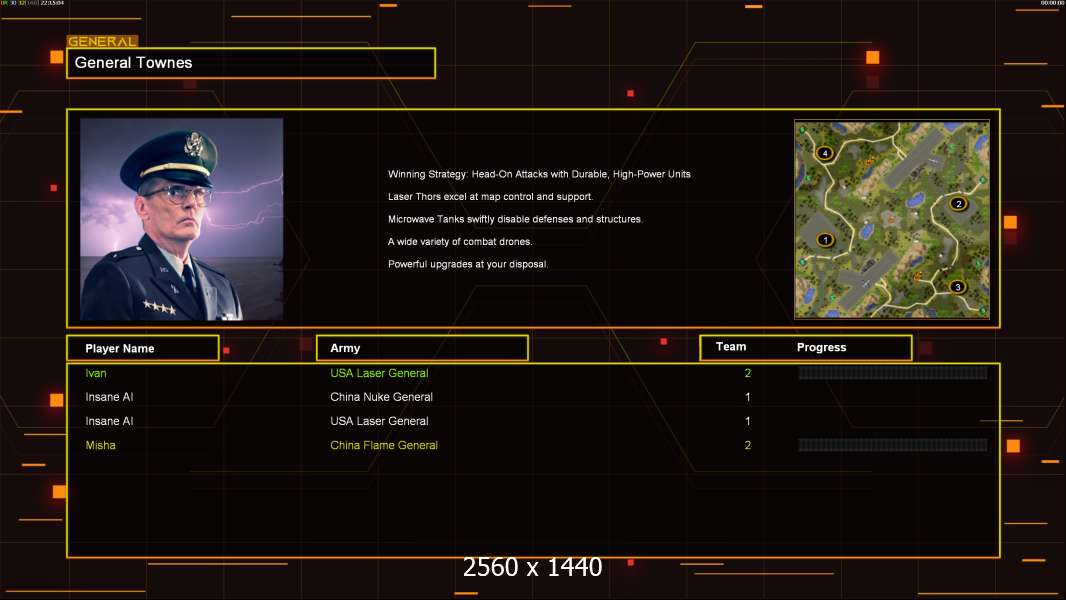Click 'China Nuke General' army entry
The height and width of the screenshot is (600, 1066).
coord(381,397)
